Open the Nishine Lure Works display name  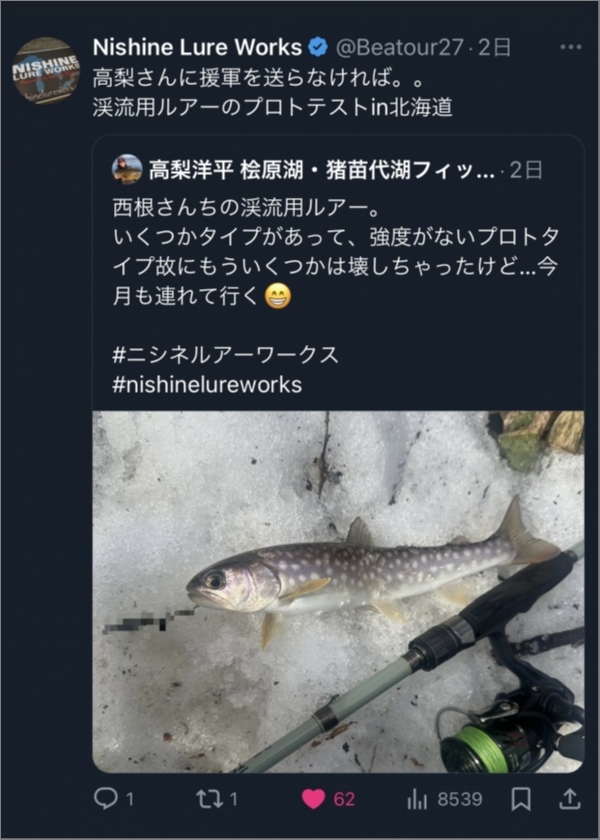pyautogui.click(x=196, y=47)
